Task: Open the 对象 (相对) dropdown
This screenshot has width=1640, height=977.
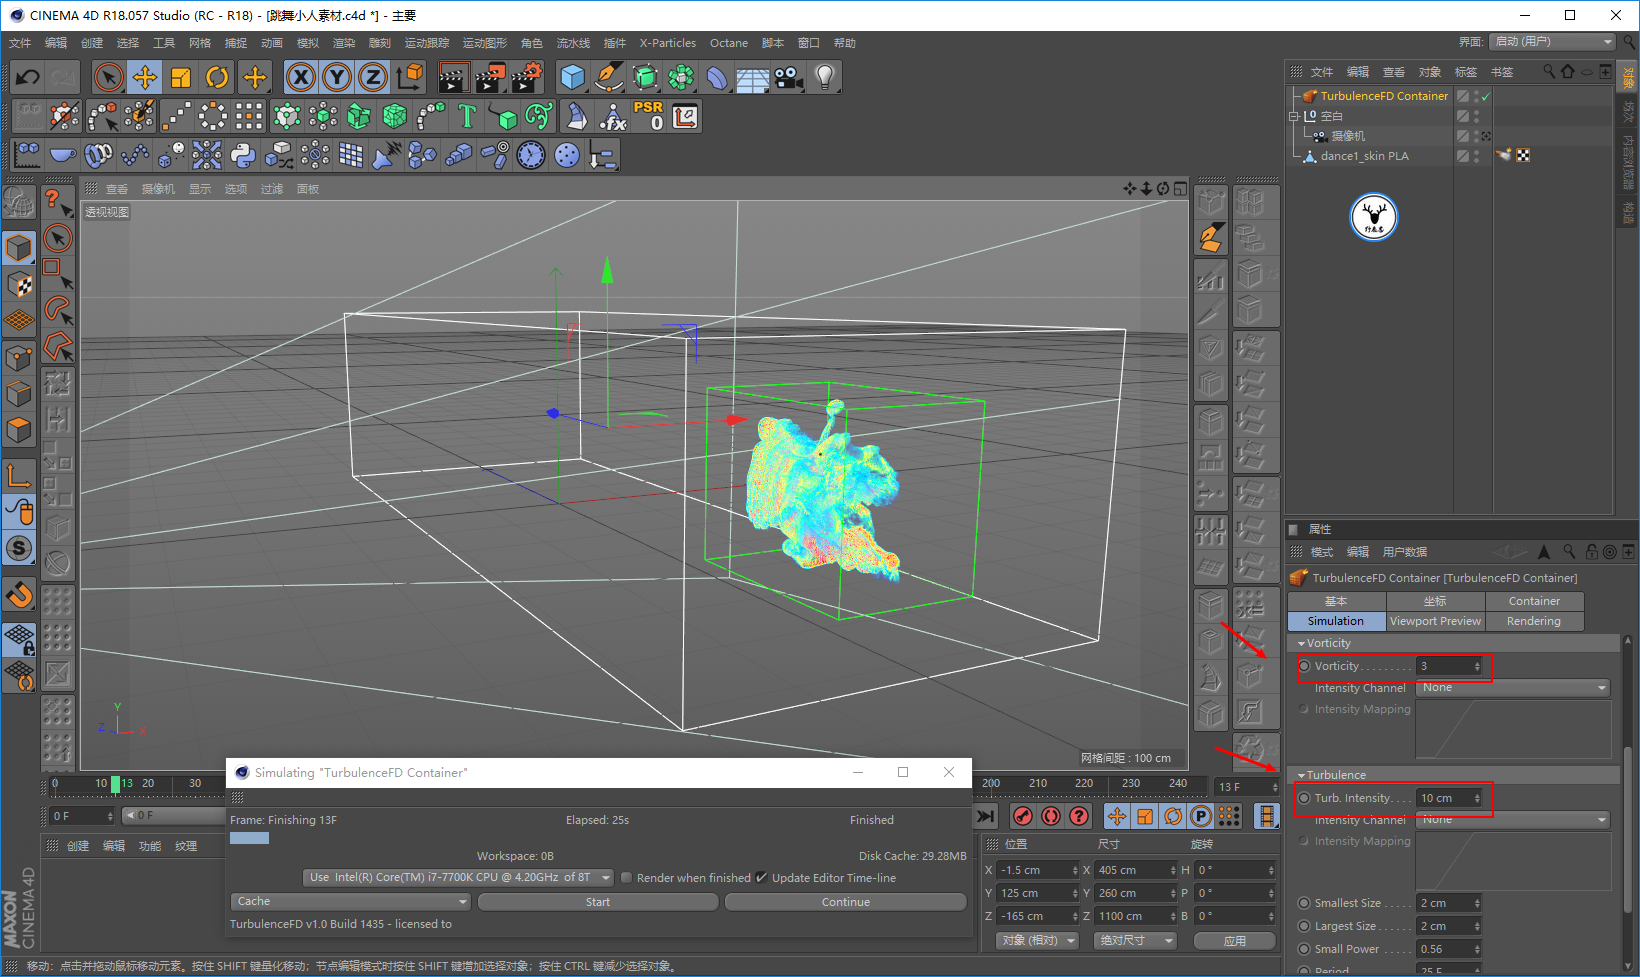Action: 1038,941
